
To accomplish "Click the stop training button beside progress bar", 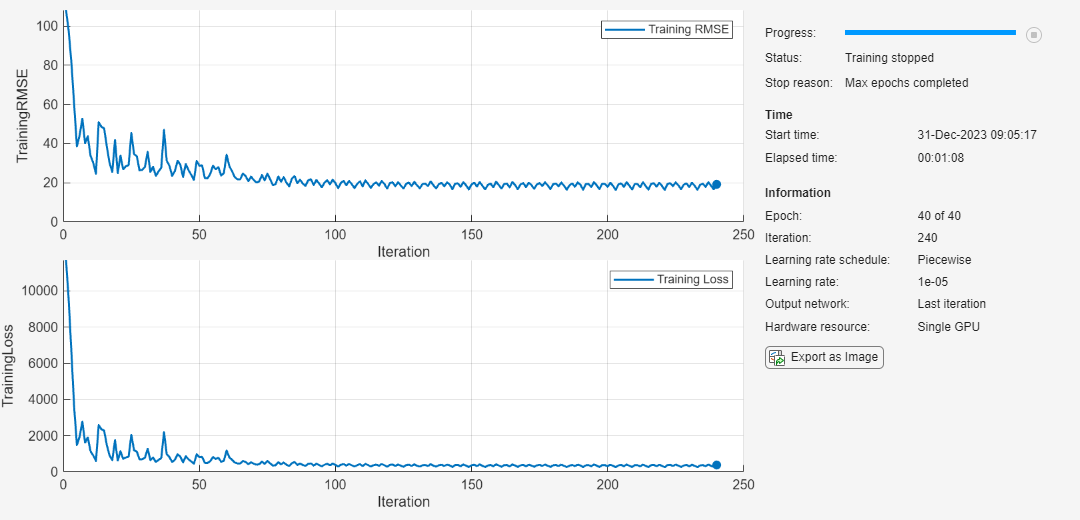I will pos(1034,35).
